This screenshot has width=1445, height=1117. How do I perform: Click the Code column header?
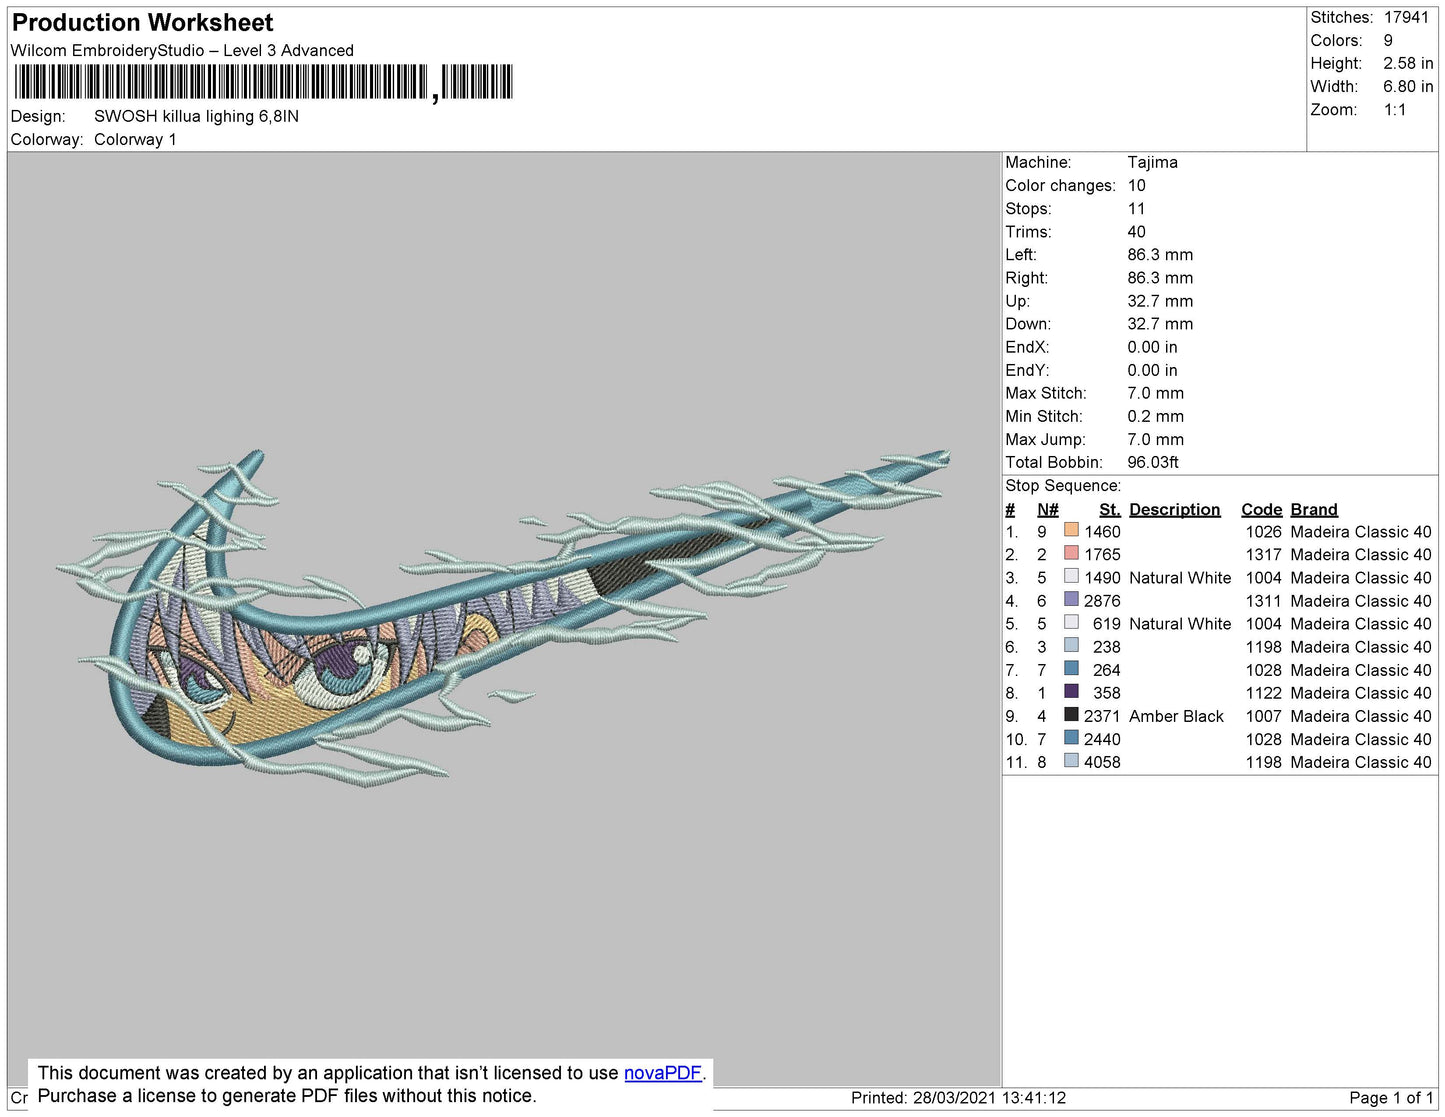point(1261,509)
